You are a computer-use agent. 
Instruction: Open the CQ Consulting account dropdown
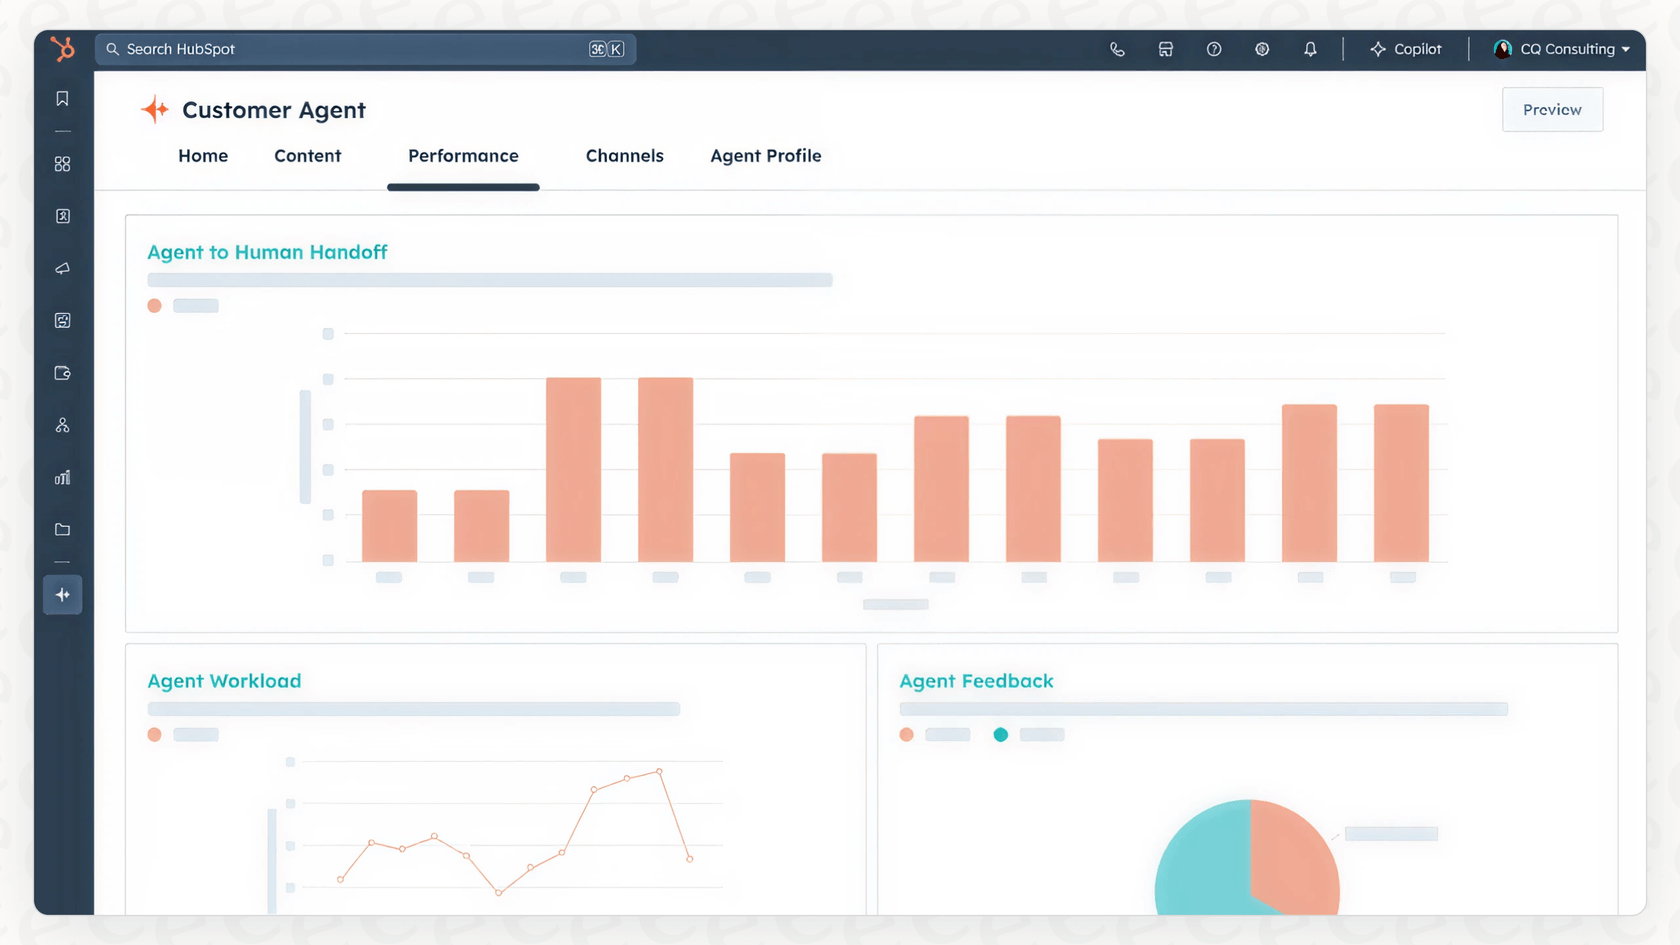tap(1560, 49)
